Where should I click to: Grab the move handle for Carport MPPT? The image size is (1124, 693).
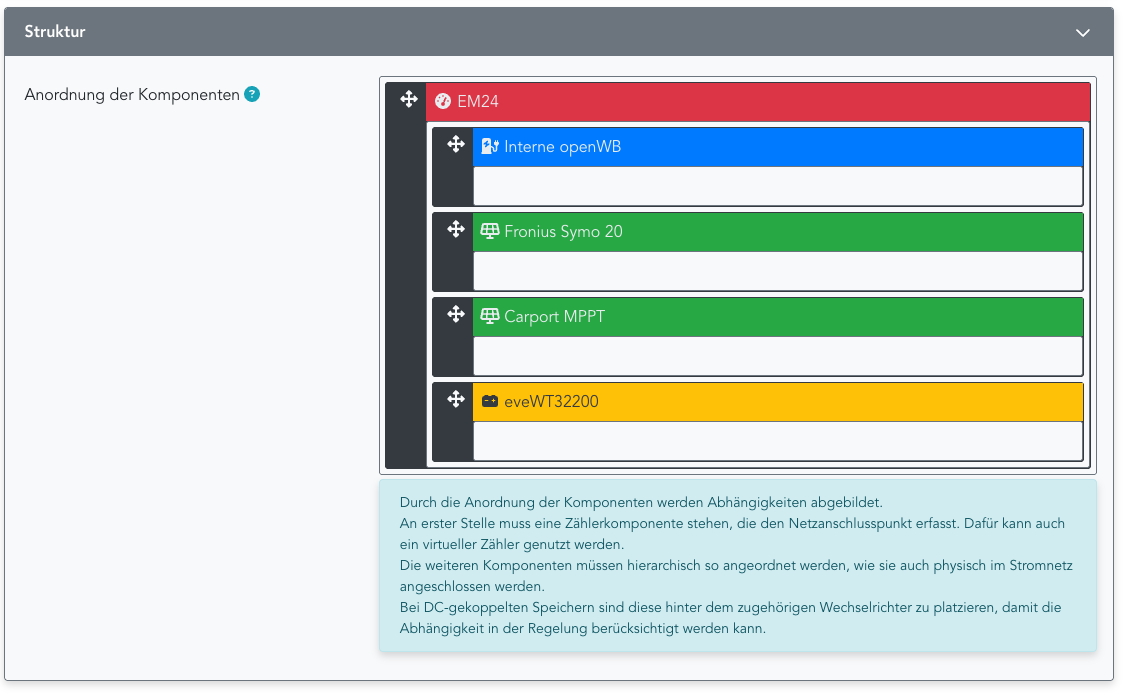[456, 314]
